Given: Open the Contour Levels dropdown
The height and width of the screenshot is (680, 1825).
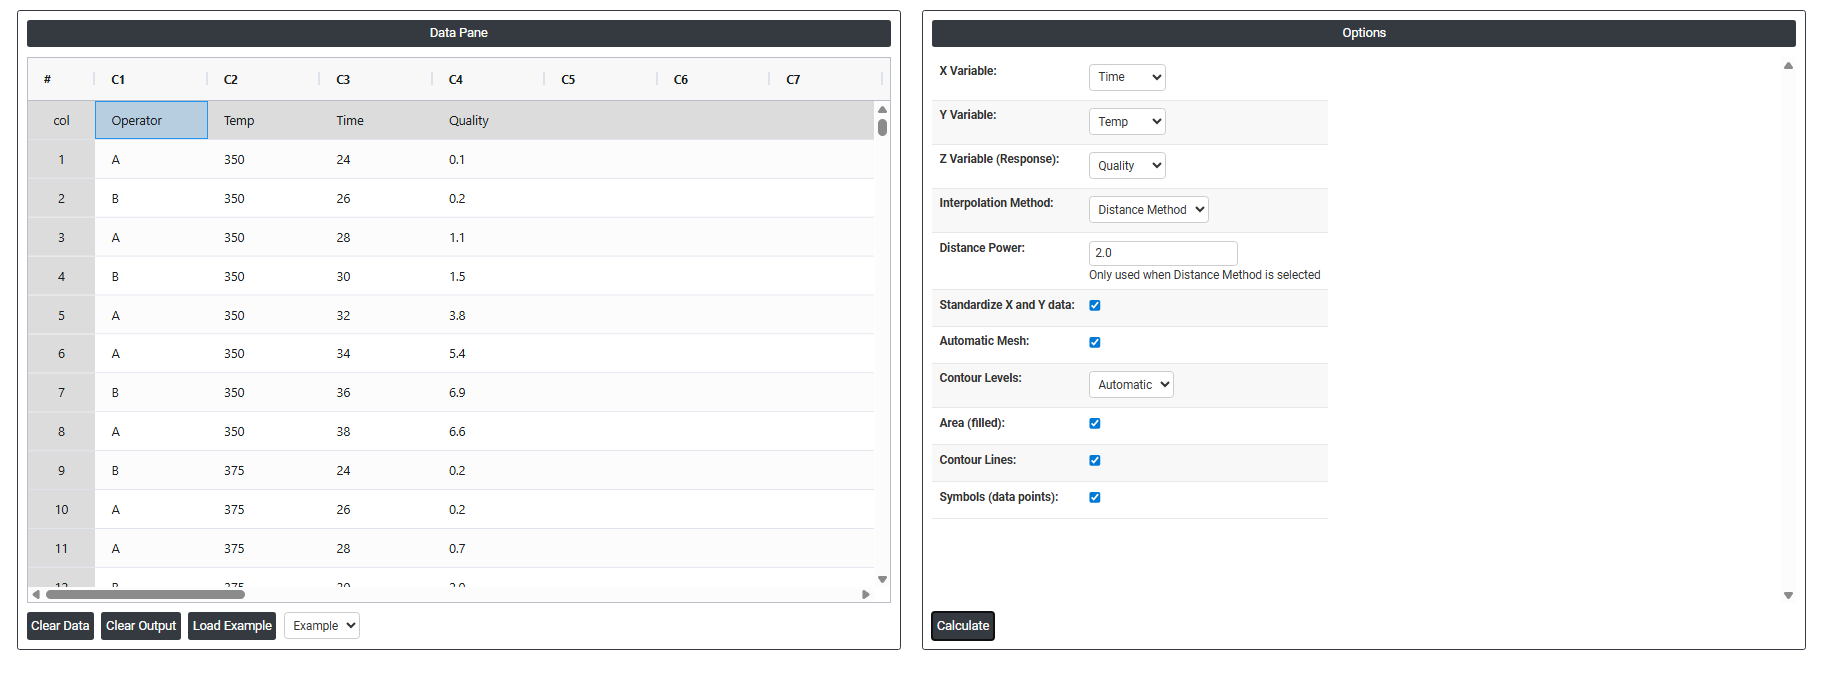Looking at the screenshot, I should pyautogui.click(x=1131, y=385).
